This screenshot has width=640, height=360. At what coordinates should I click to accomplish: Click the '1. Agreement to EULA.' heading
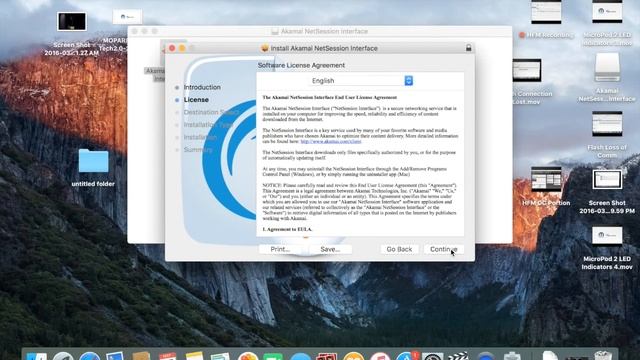click(287, 229)
